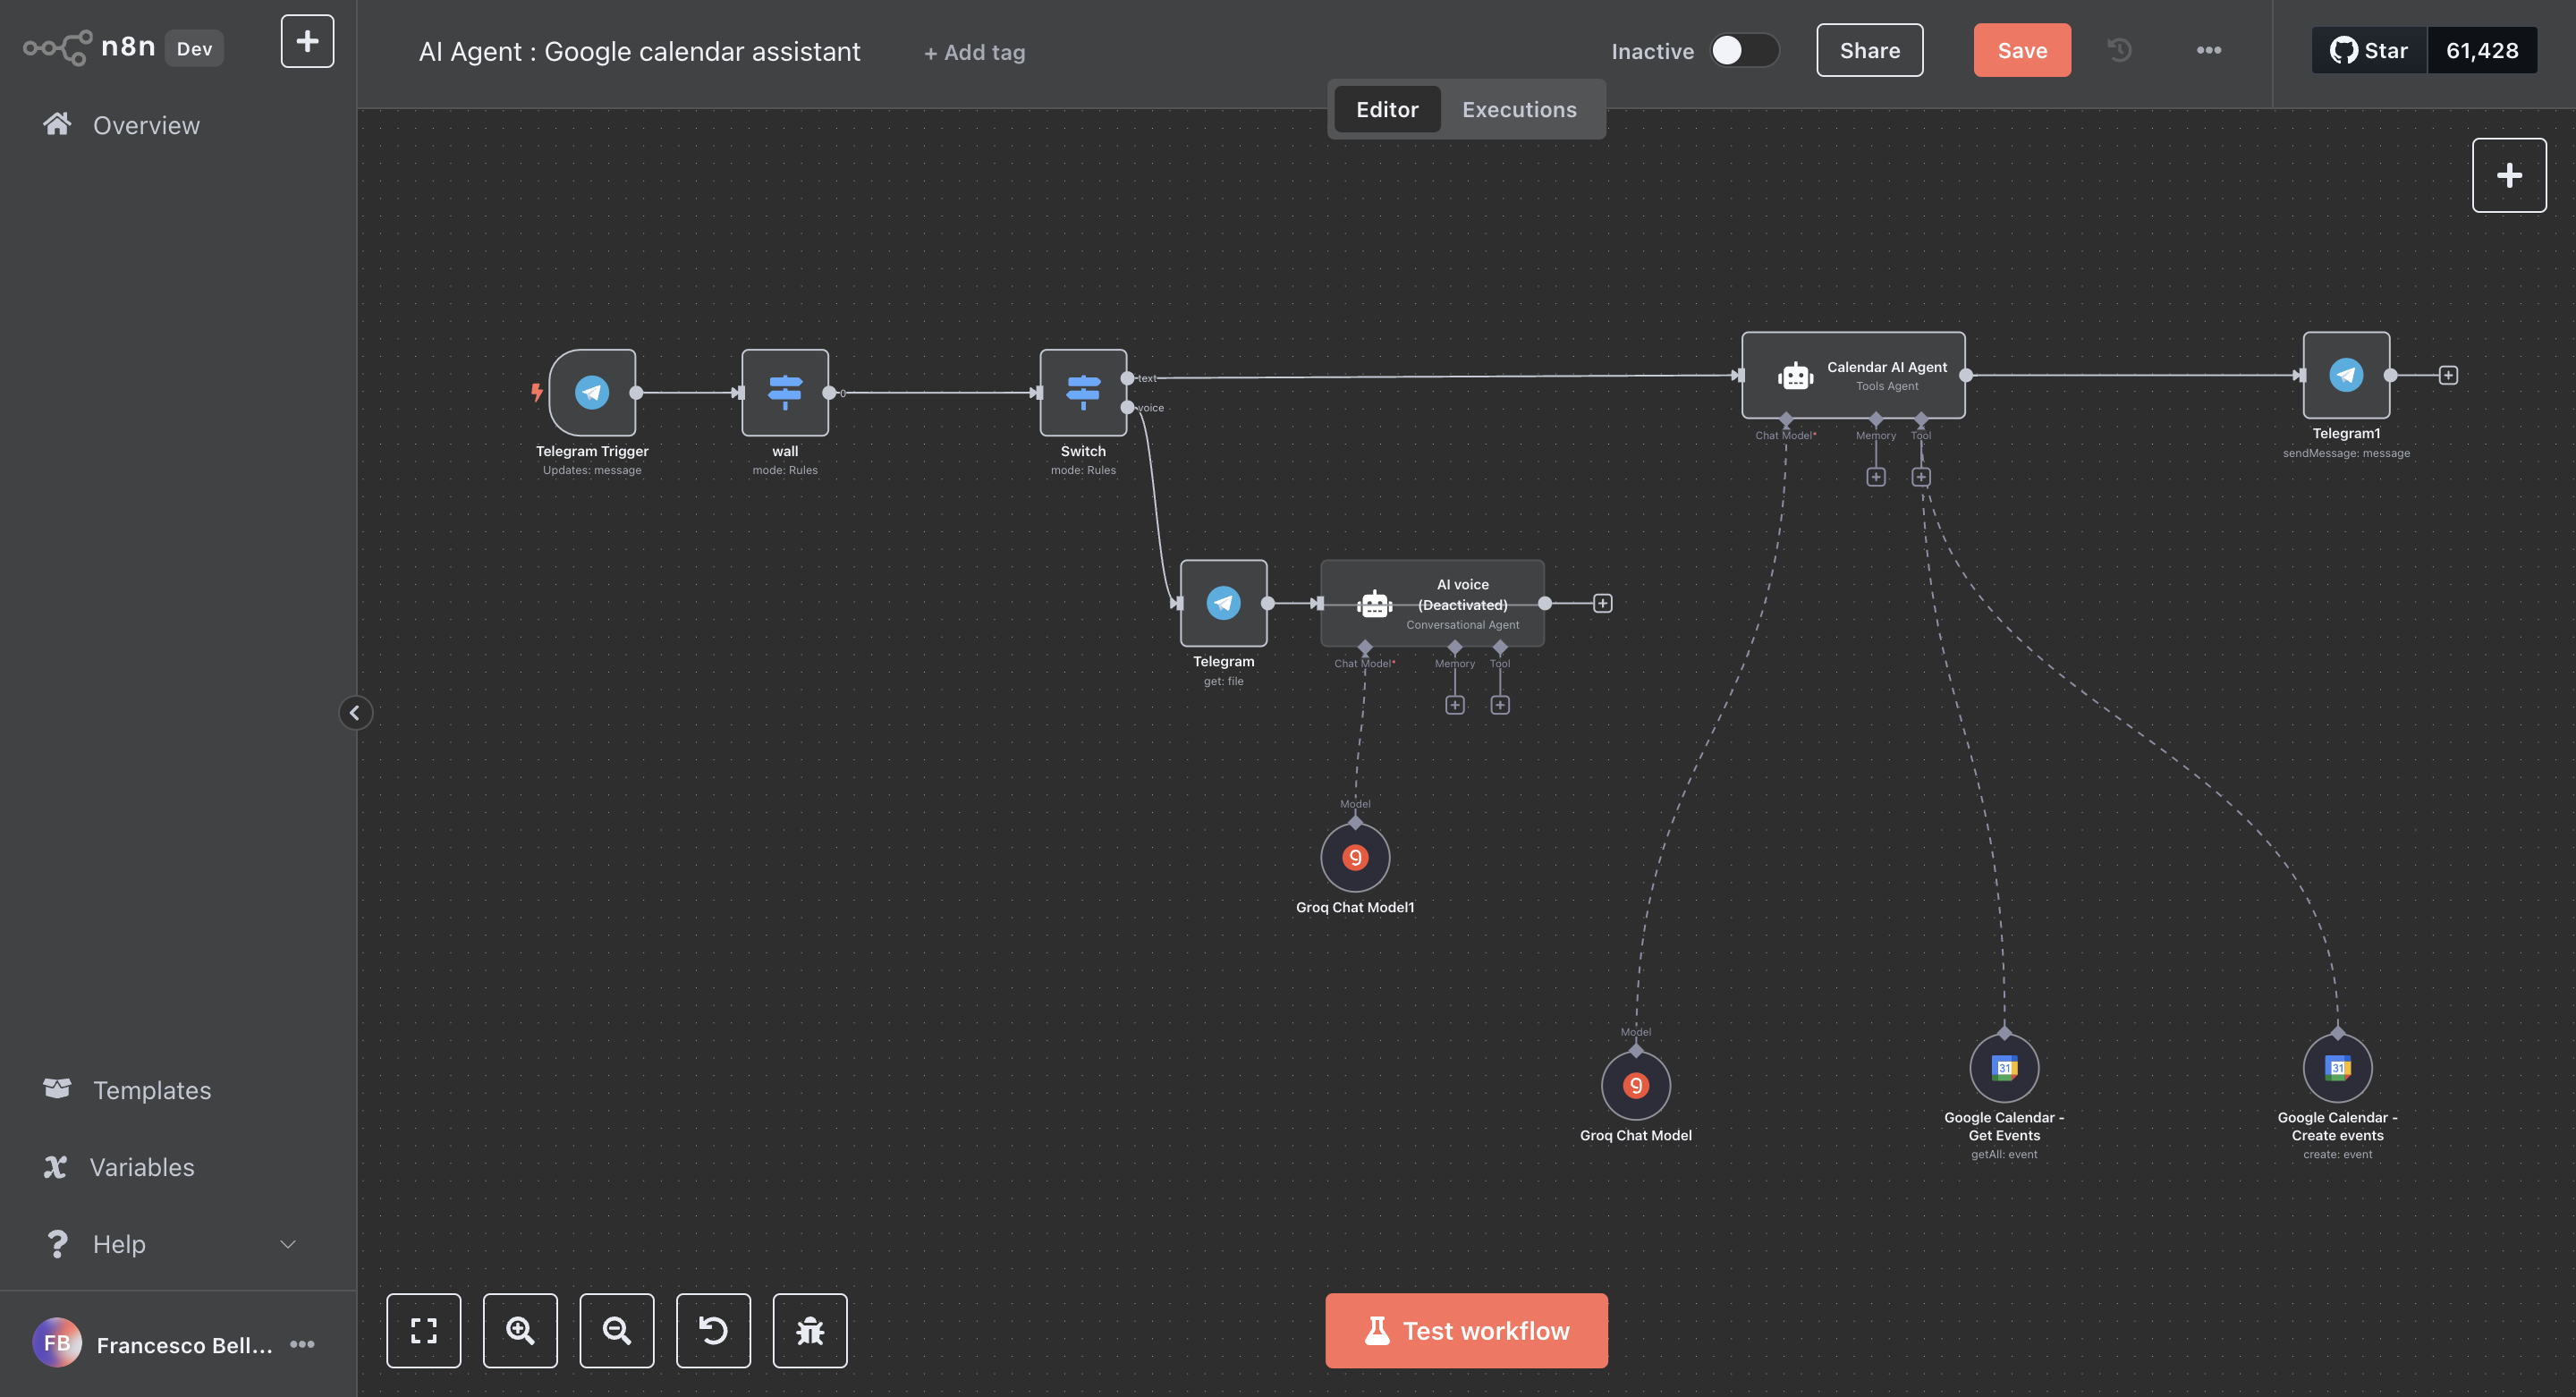Viewport: 2576px width, 1397px height.
Task: Open the Groq Chat Model1 node
Action: point(1355,857)
